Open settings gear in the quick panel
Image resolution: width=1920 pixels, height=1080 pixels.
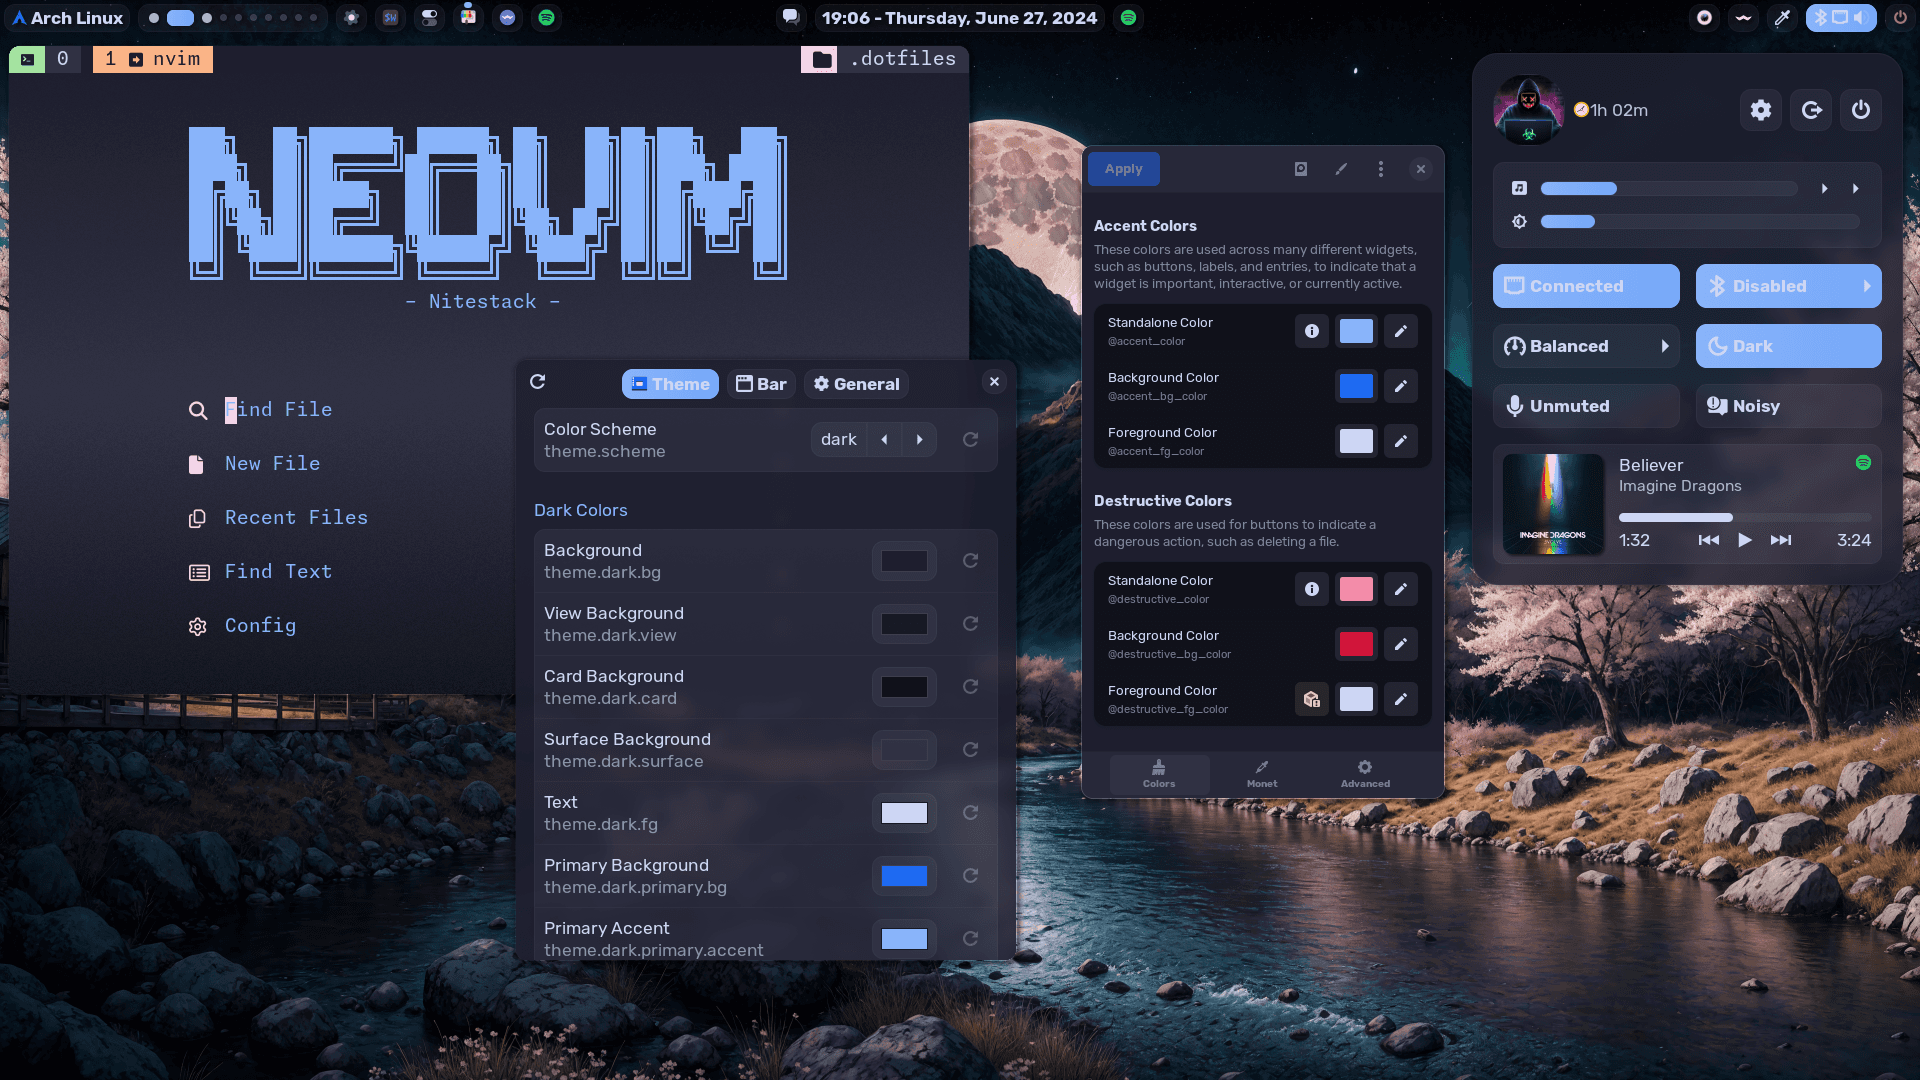(x=1761, y=110)
